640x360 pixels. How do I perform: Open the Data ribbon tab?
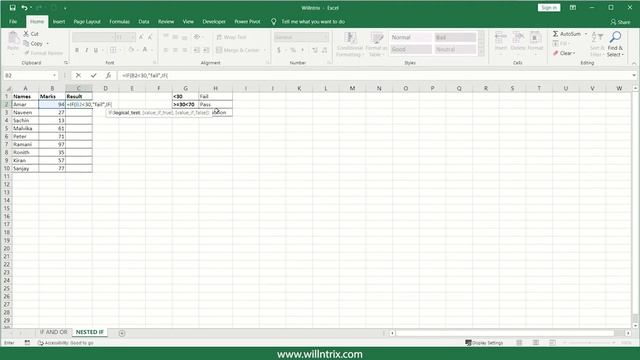(x=144, y=22)
